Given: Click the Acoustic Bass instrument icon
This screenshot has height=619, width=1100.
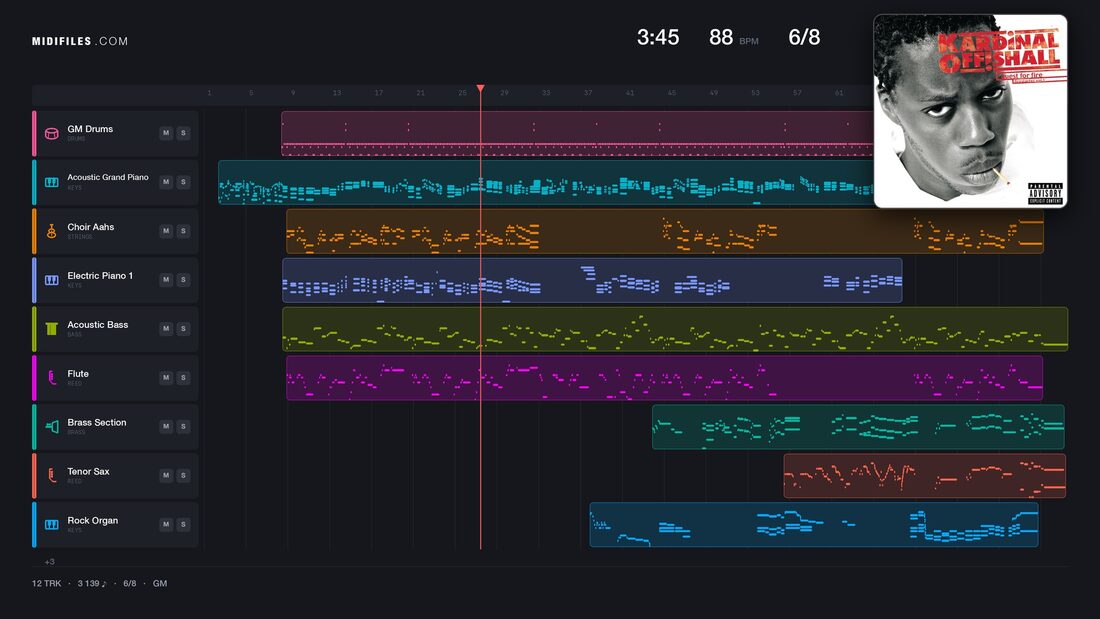Looking at the screenshot, I should pyautogui.click(x=52, y=329).
